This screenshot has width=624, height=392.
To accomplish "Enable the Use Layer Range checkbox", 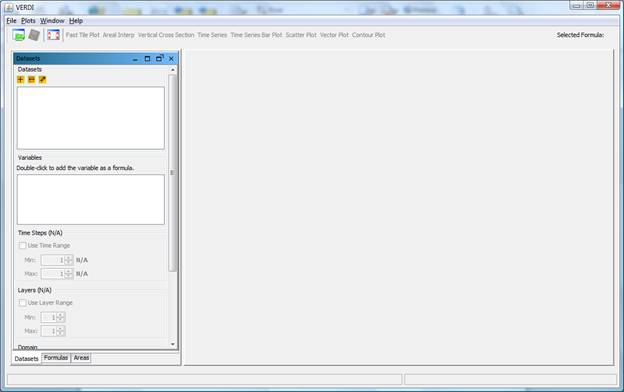I will pyautogui.click(x=23, y=303).
